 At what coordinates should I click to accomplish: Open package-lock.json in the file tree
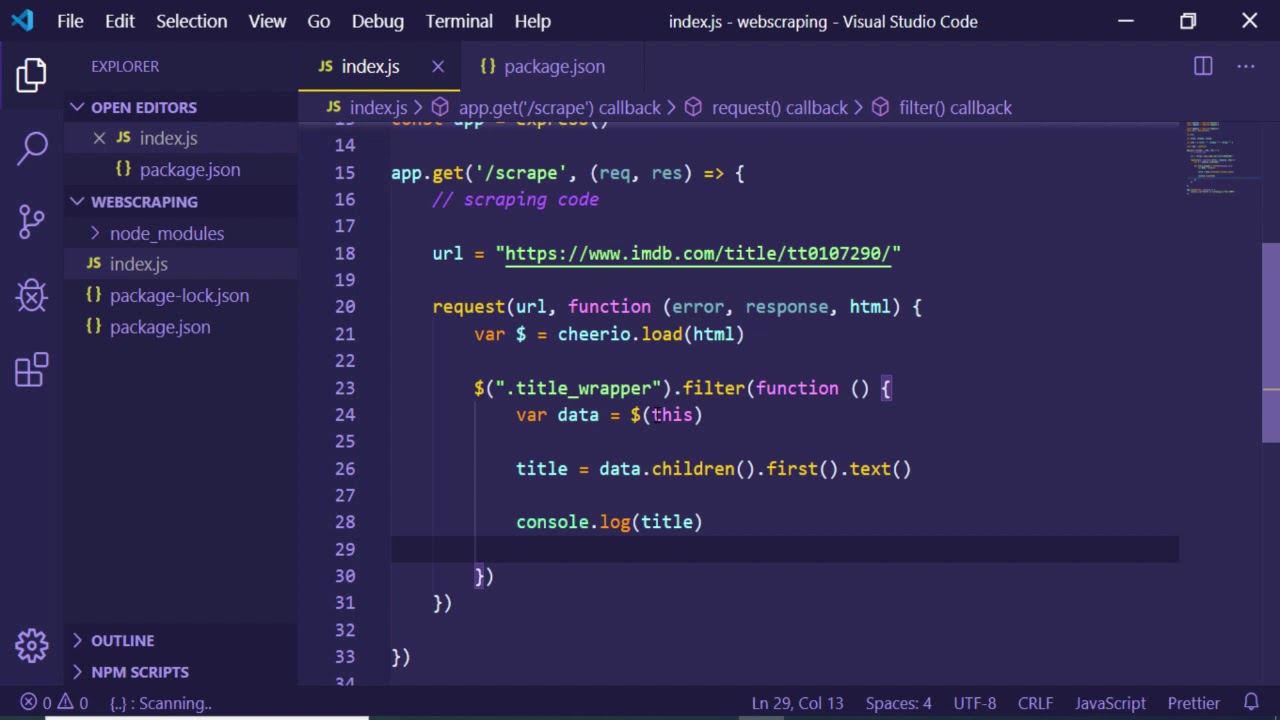click(179, 295)
